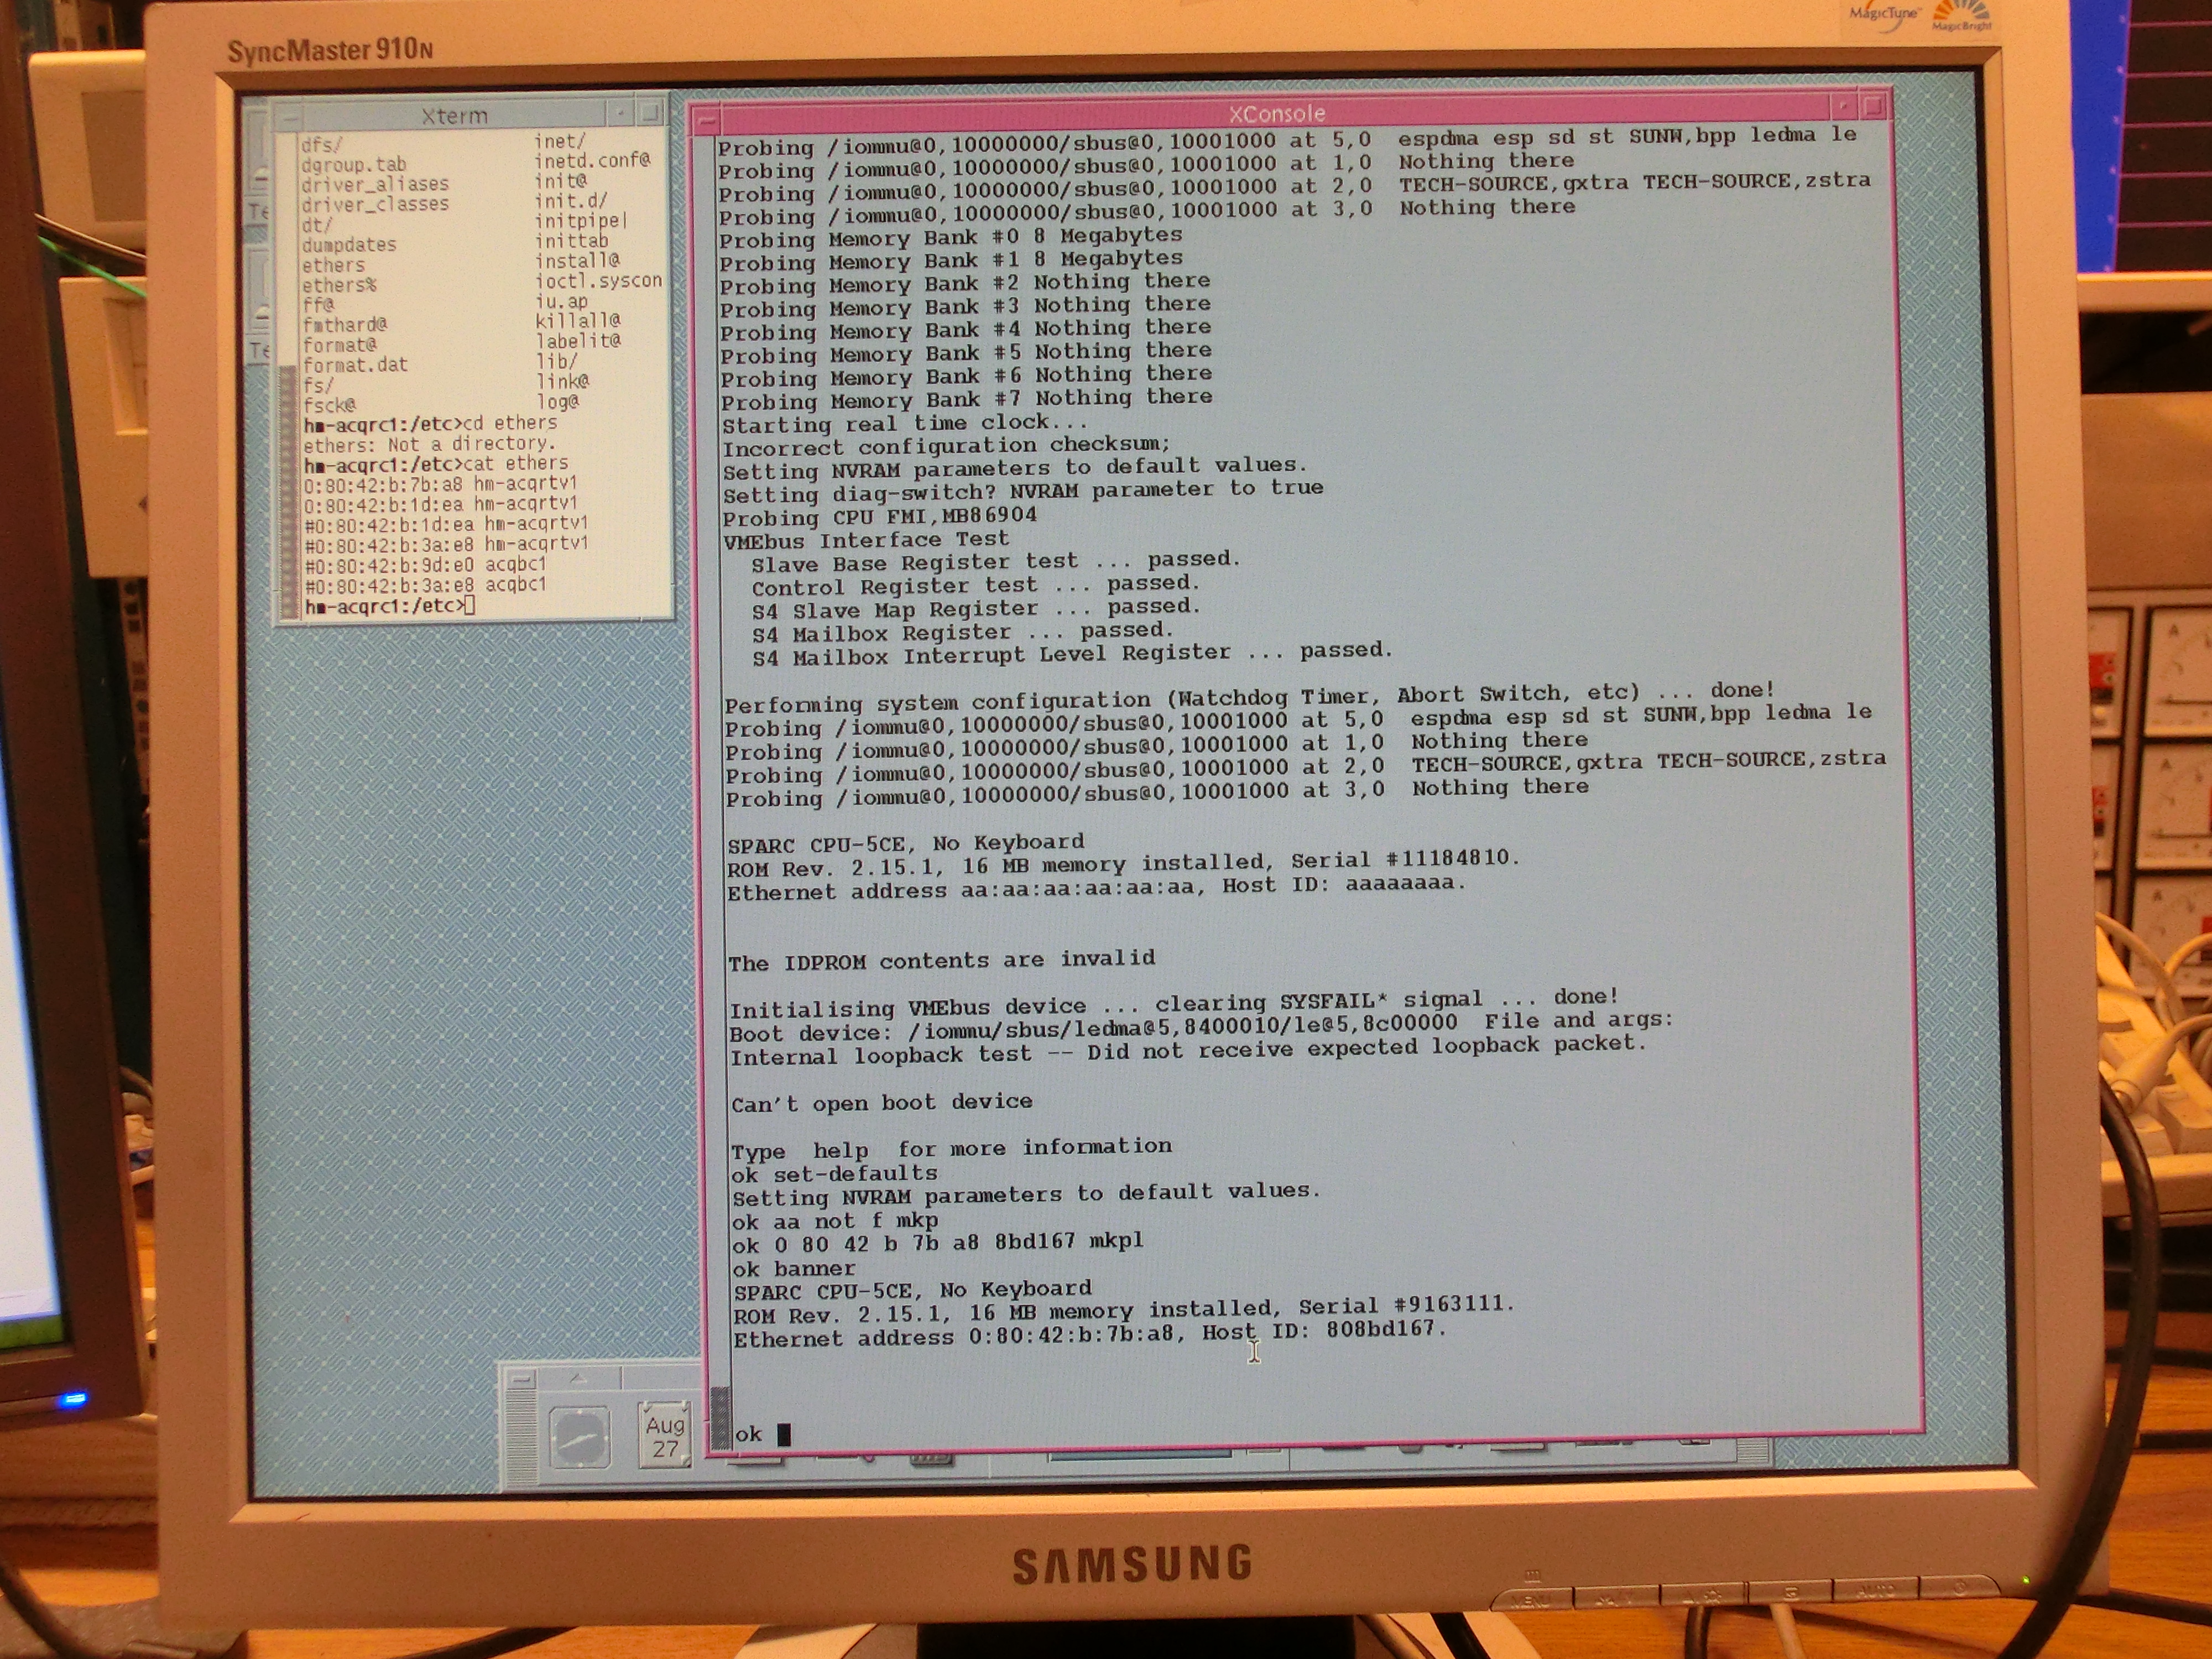Open the Aug 27 calendar icon
This screenshot has height=1659, width=2212.
[665, 1436]
